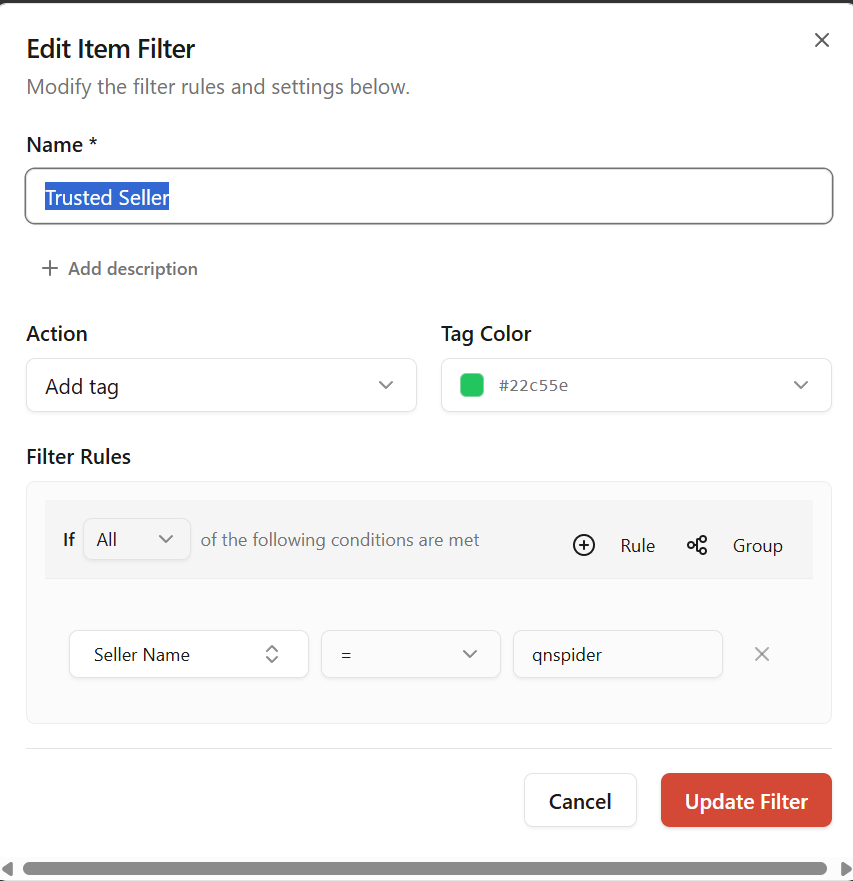Remove the Seller Name rule with X
The width and height of the screenshot is (853, 881).
[x=761, y=654]
